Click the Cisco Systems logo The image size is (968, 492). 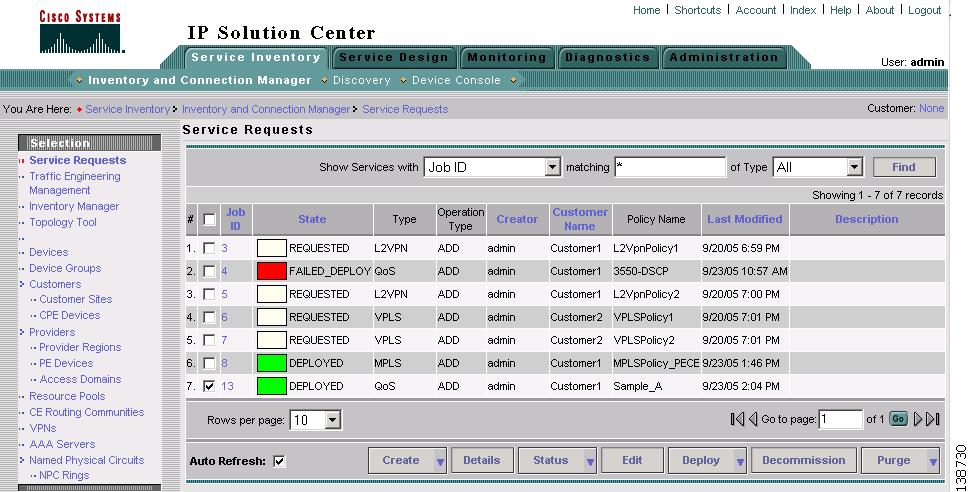[80, 32]
